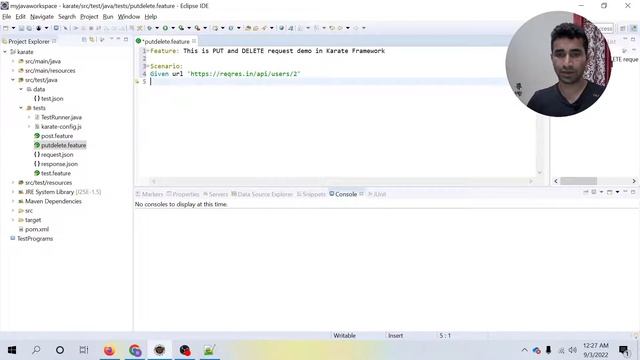Switch to the Data Source Explorer tab
The image size is (640, 360).
[x=262, y=194]
